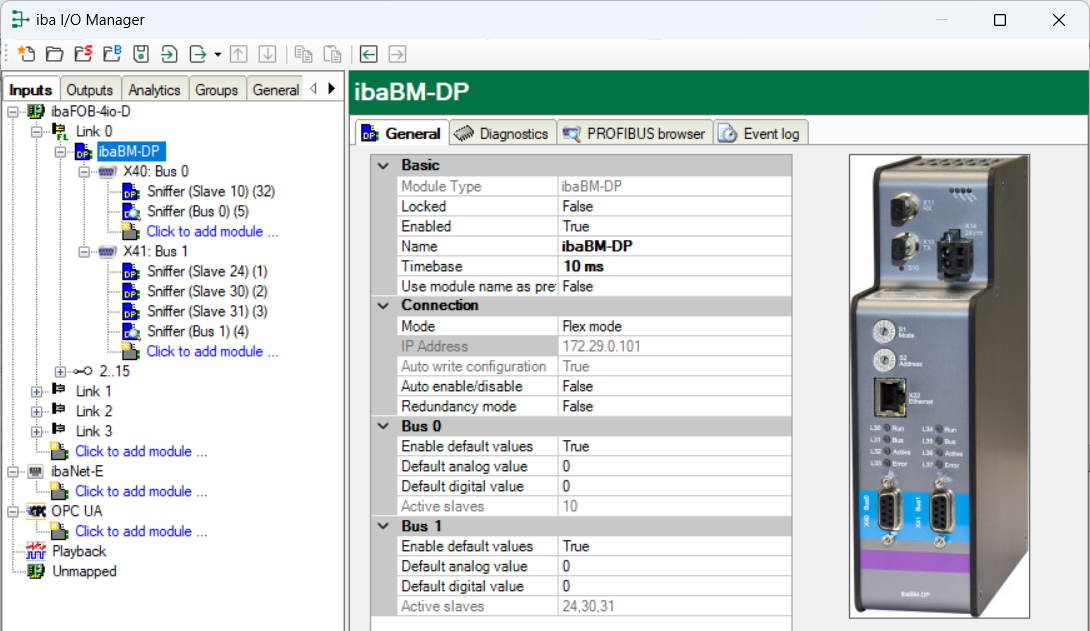Expand the Link 1 tree node
The image size is (1090, 631).
[37, 391]
